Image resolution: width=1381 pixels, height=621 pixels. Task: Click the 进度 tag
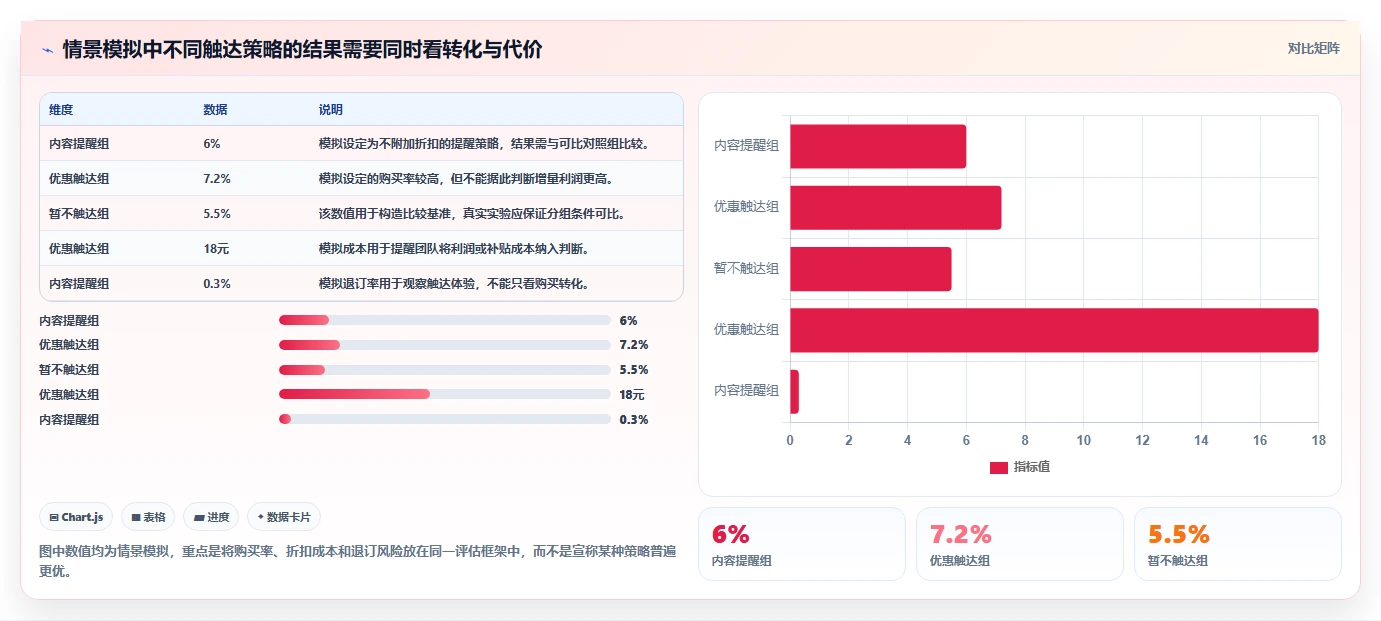coord(211,517)
